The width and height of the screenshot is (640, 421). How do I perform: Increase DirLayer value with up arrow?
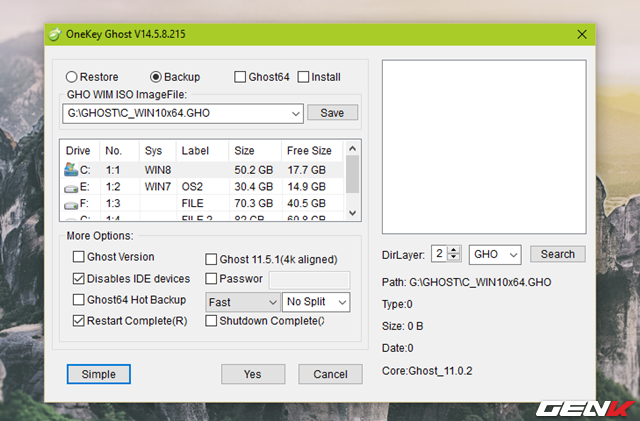click(453, 250)
